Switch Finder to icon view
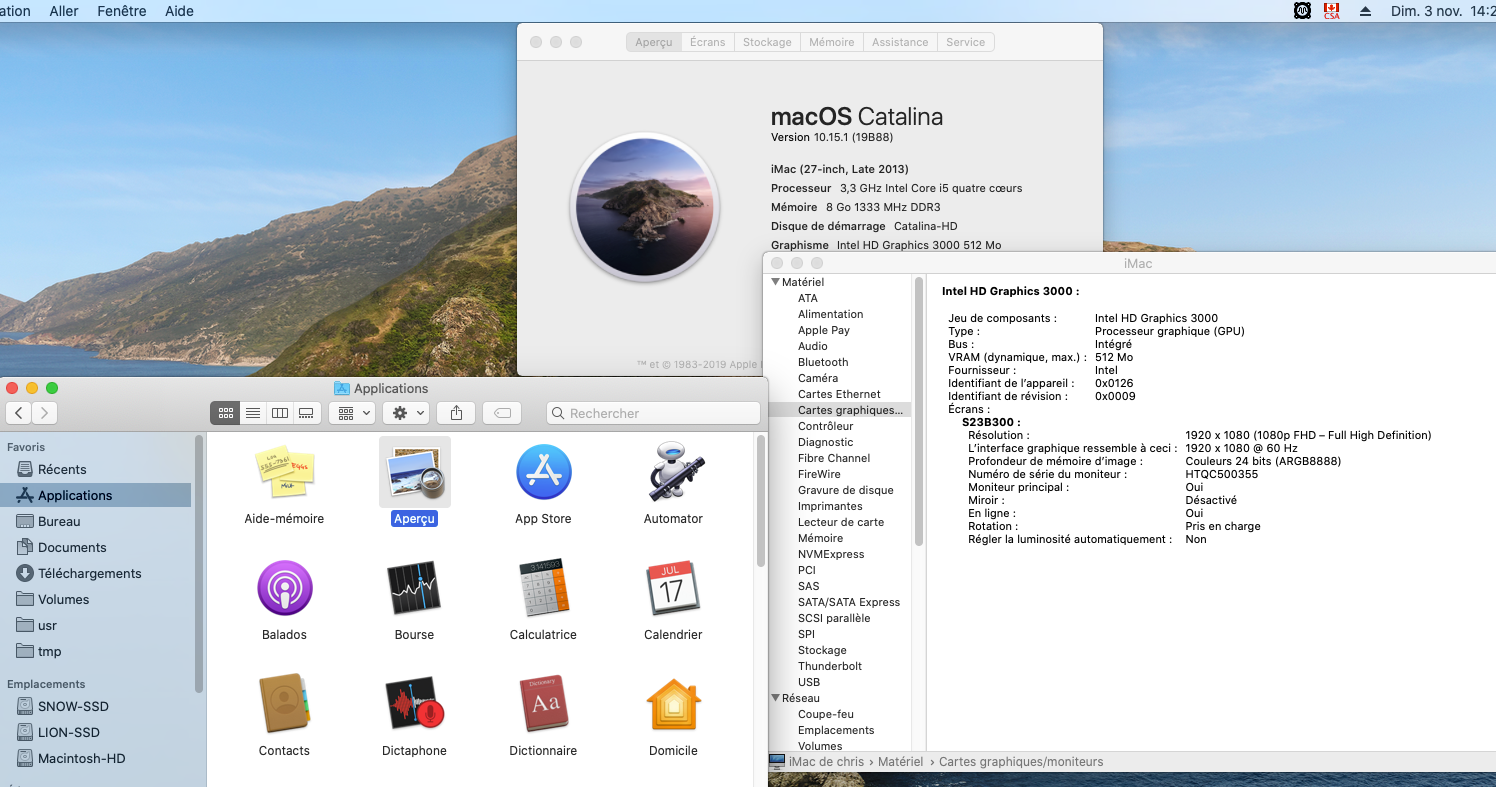This screenshot has height=787, width=1496. tap(225, 413)
